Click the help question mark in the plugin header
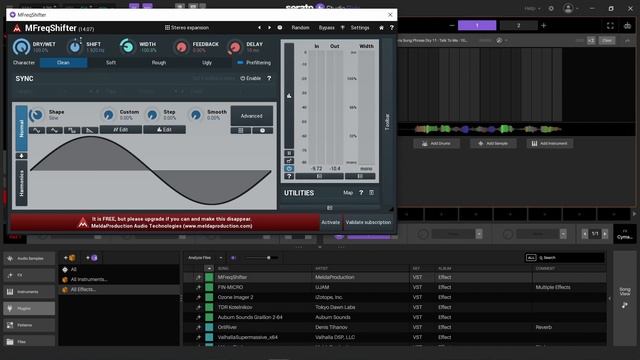Screen dimensions: 640x360 (391, 28)
